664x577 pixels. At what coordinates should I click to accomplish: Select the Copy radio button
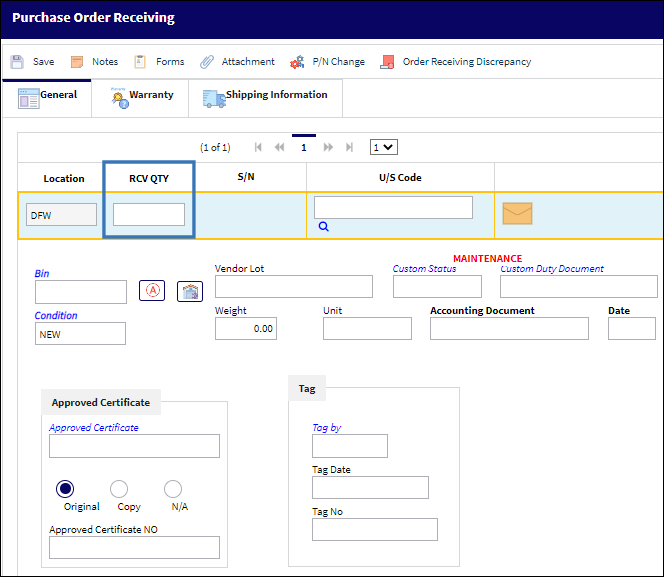coord(119,489)
